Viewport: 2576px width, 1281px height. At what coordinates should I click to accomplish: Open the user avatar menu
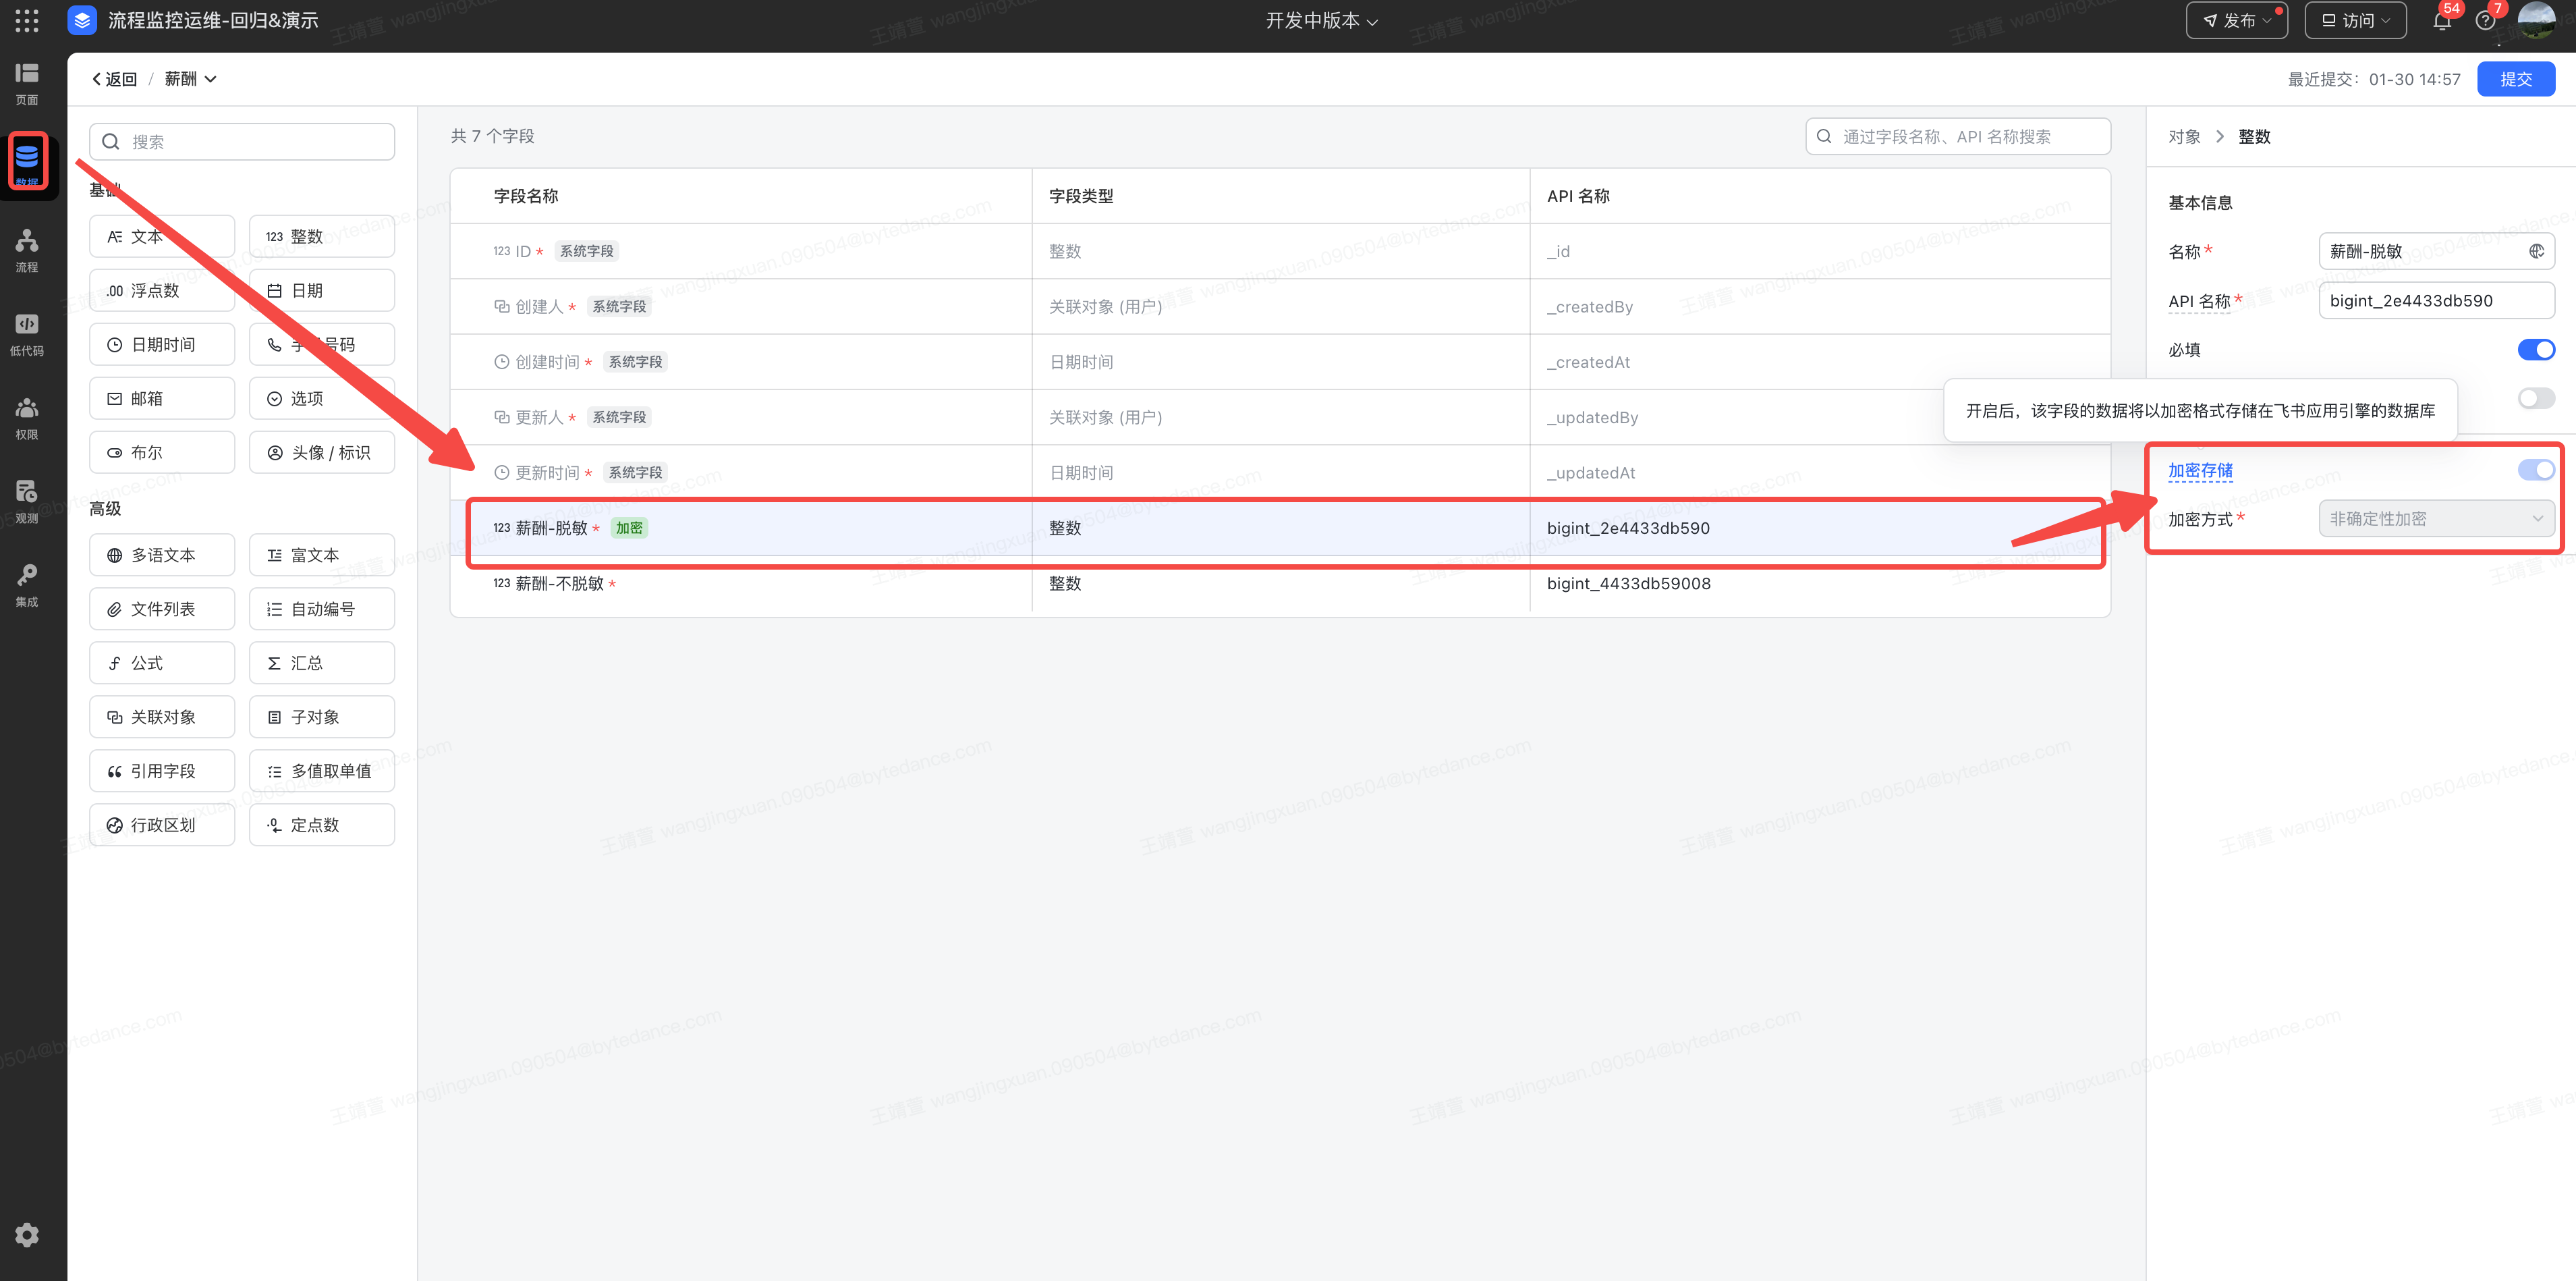[2536, 20]
